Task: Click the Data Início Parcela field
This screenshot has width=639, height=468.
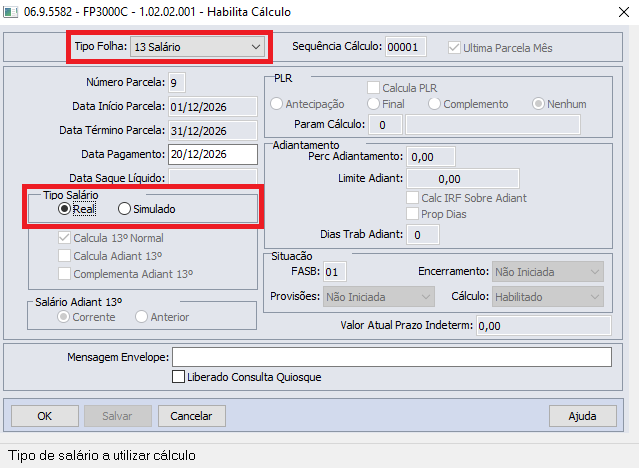Action: click(x=213, y=107)
